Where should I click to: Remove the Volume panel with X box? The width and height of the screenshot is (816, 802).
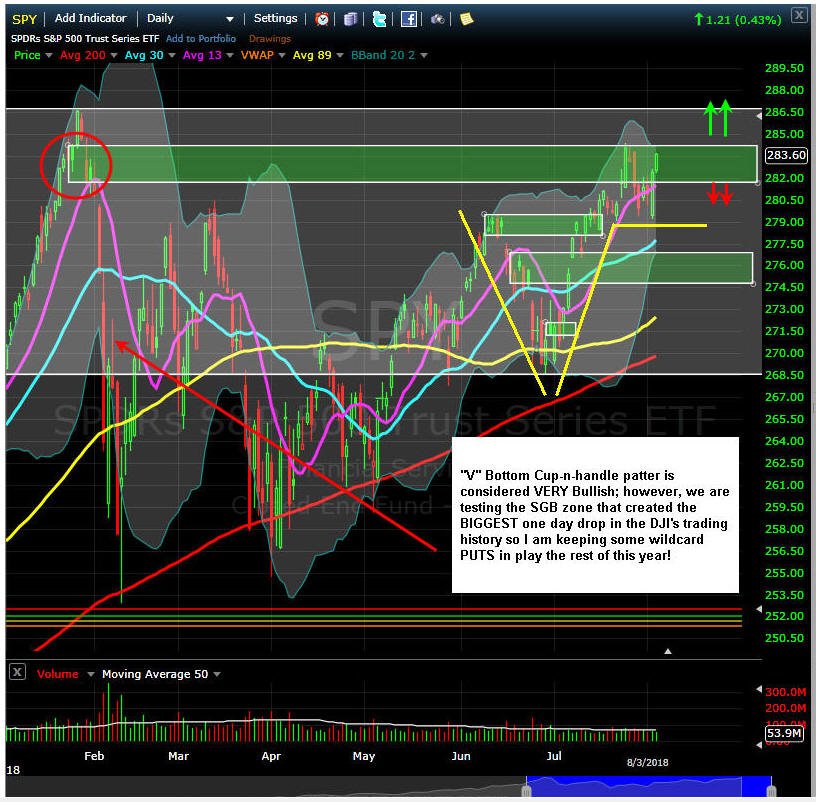pos(17,672)
